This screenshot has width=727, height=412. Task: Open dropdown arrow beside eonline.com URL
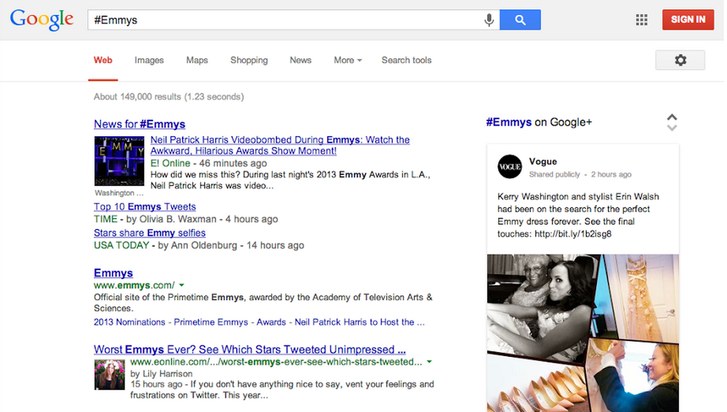pyautogui.click(x=428, y=361)
